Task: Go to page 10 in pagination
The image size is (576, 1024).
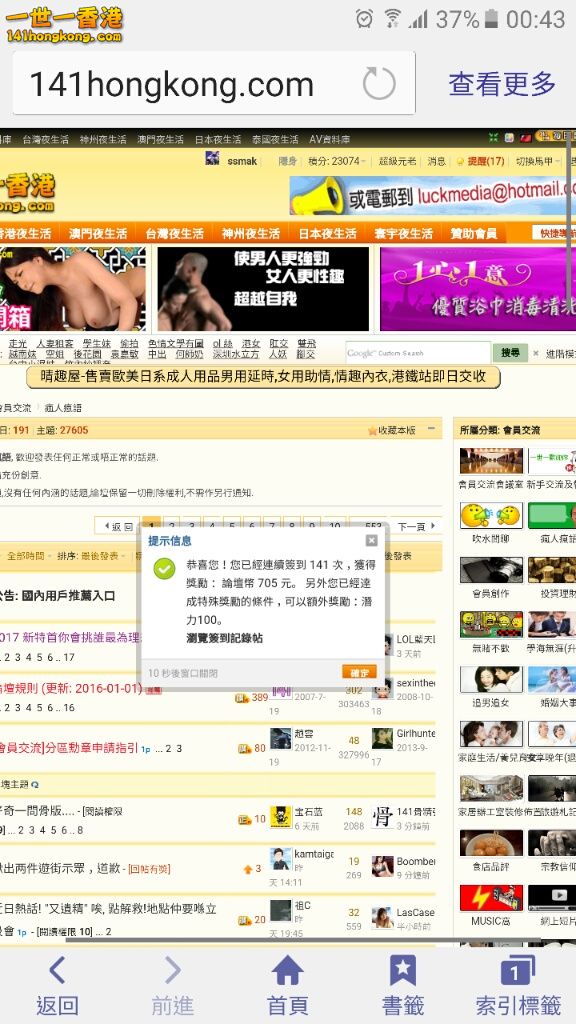Action: click(334, 526)
